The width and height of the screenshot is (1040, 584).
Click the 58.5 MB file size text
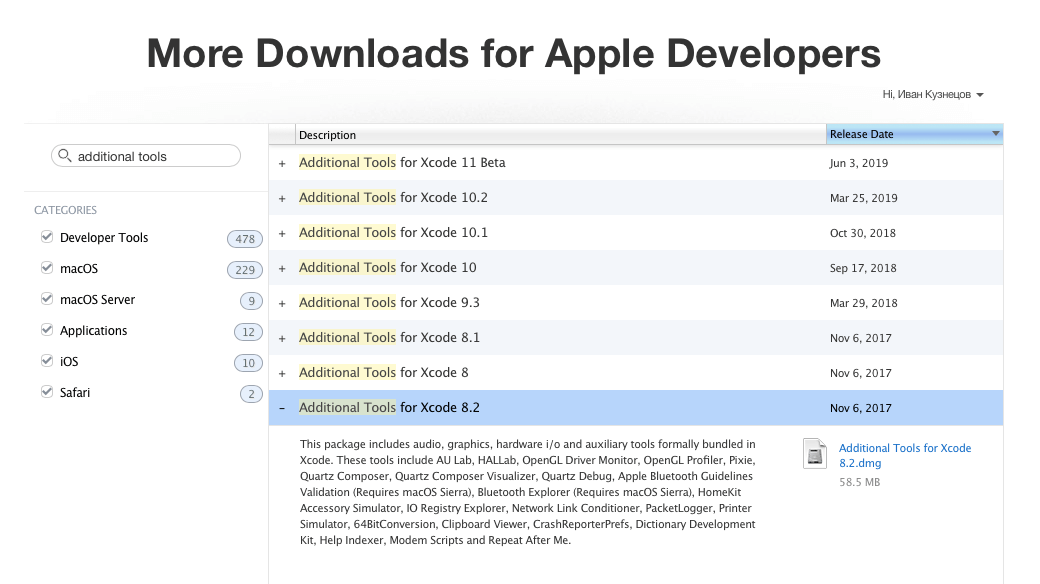[x=860, y=482]
